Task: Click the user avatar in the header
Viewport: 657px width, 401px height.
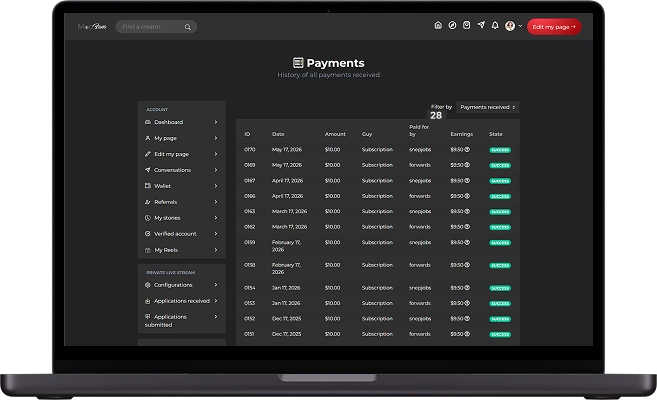Action: 510,26
